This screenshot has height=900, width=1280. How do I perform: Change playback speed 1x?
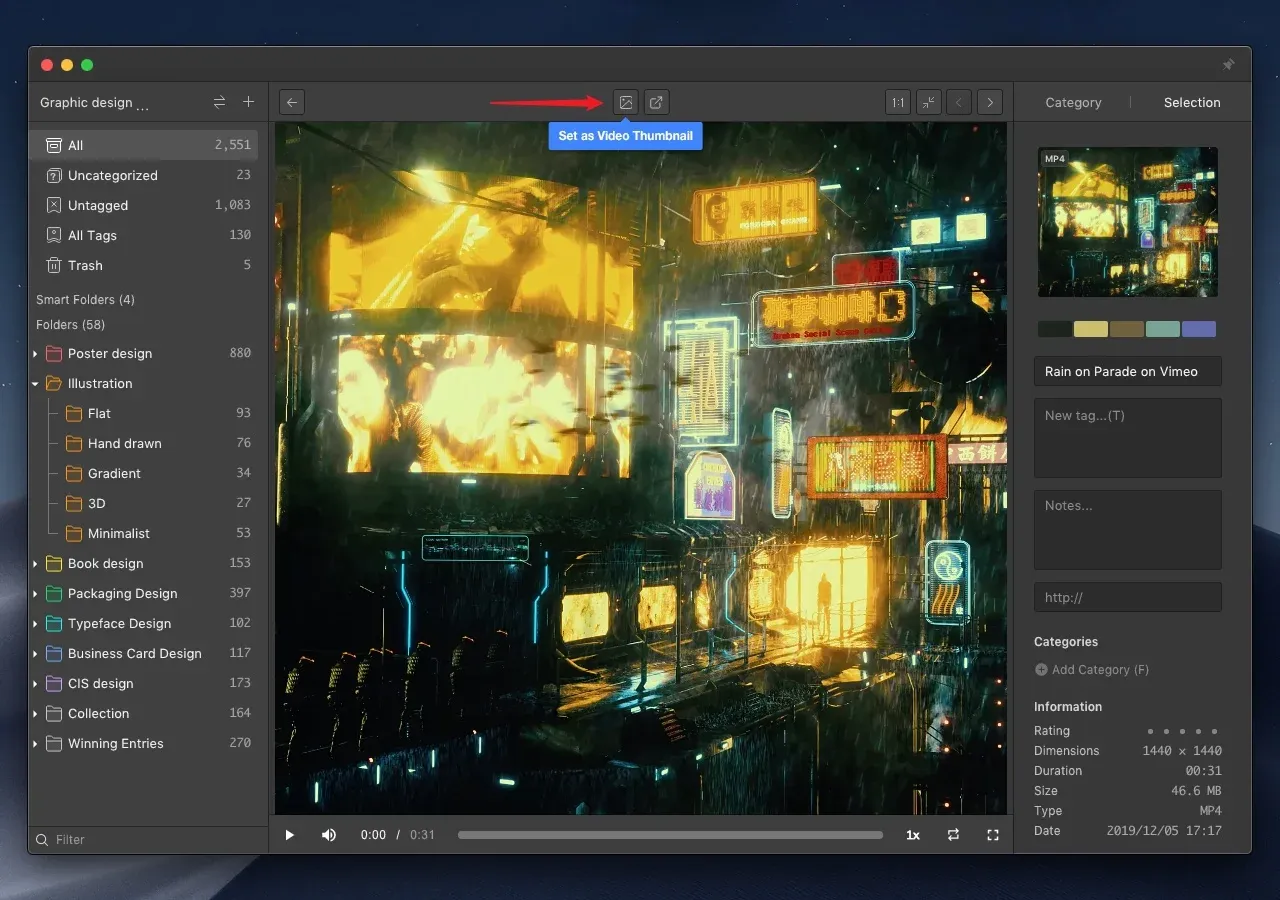coord(913,835)
